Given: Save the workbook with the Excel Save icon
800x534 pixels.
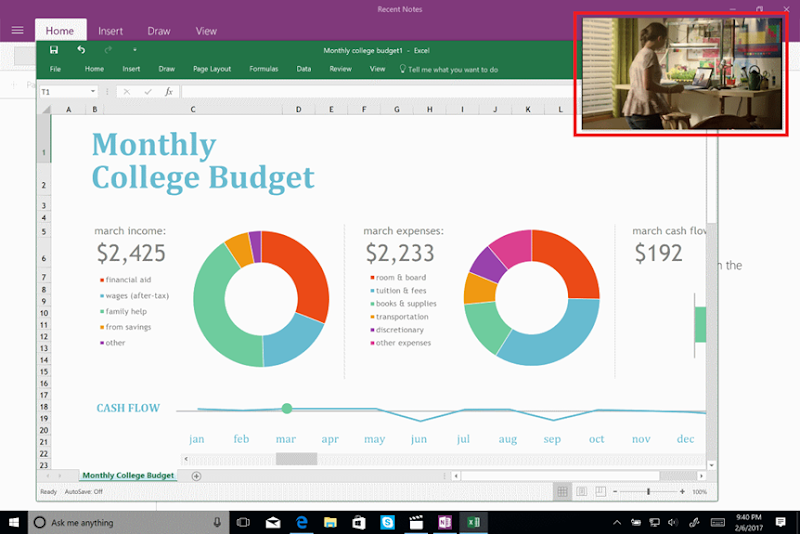Looking at the screenshot, I should coord(54,49).
